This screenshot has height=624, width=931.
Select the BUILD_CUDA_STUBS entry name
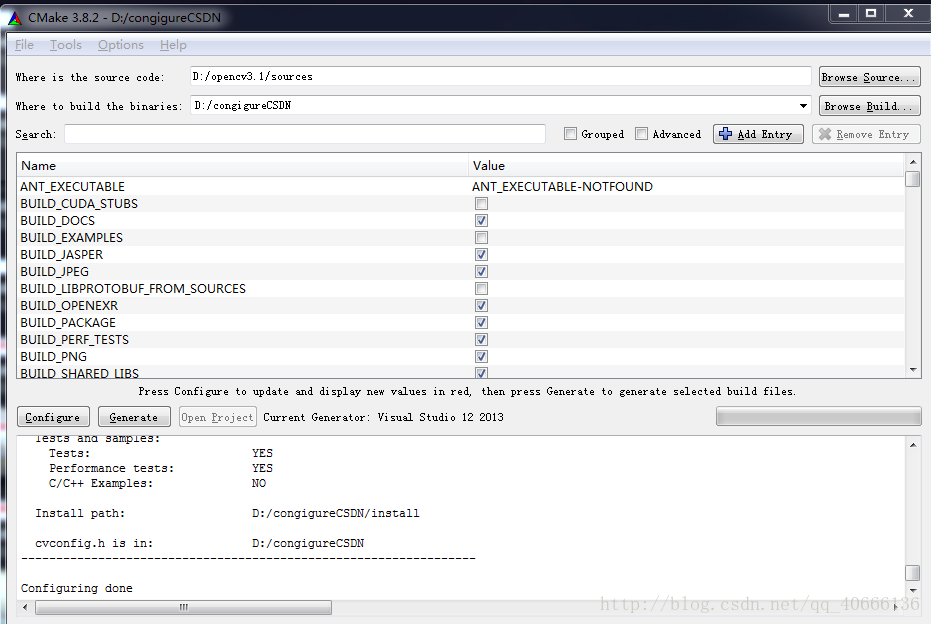(79, 204)
